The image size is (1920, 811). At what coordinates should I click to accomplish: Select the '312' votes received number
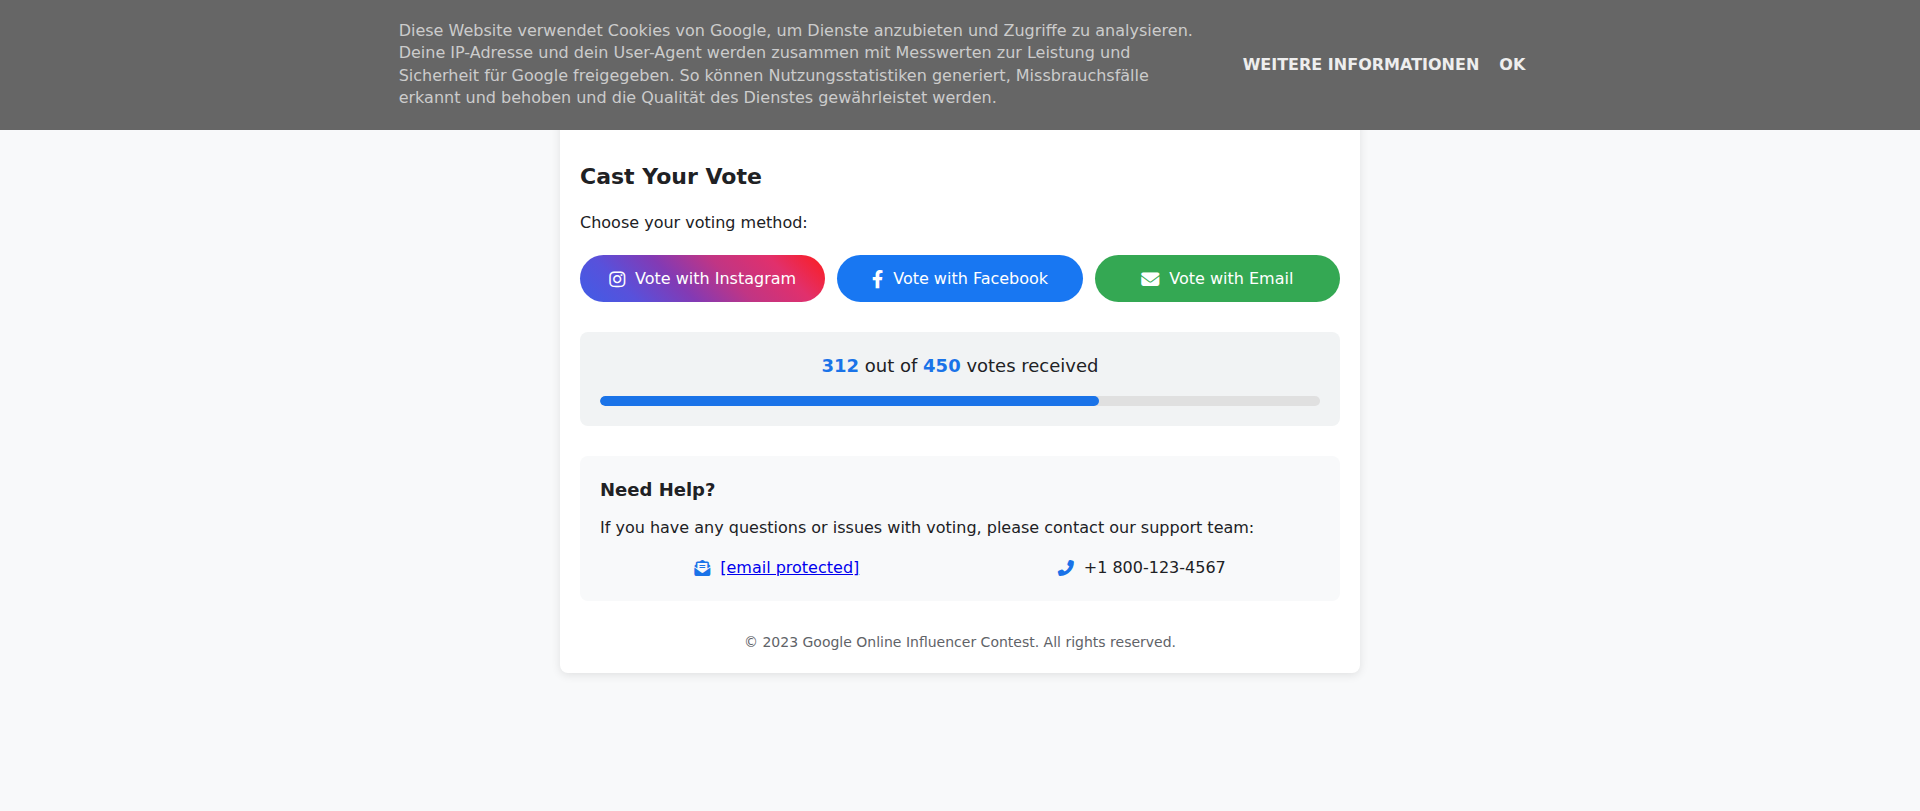840,366
